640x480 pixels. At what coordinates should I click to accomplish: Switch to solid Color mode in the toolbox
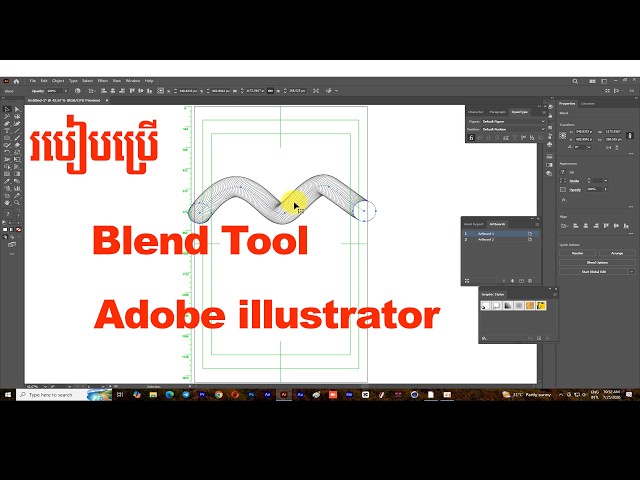click(5, 229)
